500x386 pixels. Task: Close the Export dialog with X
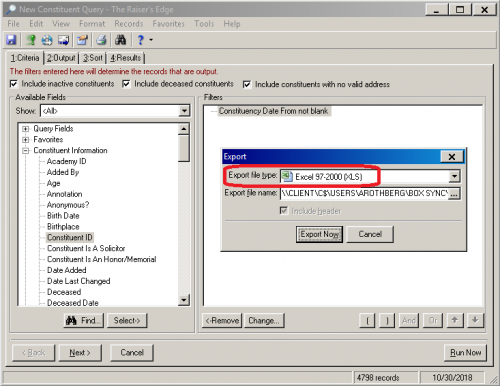[x=452, y=157]
